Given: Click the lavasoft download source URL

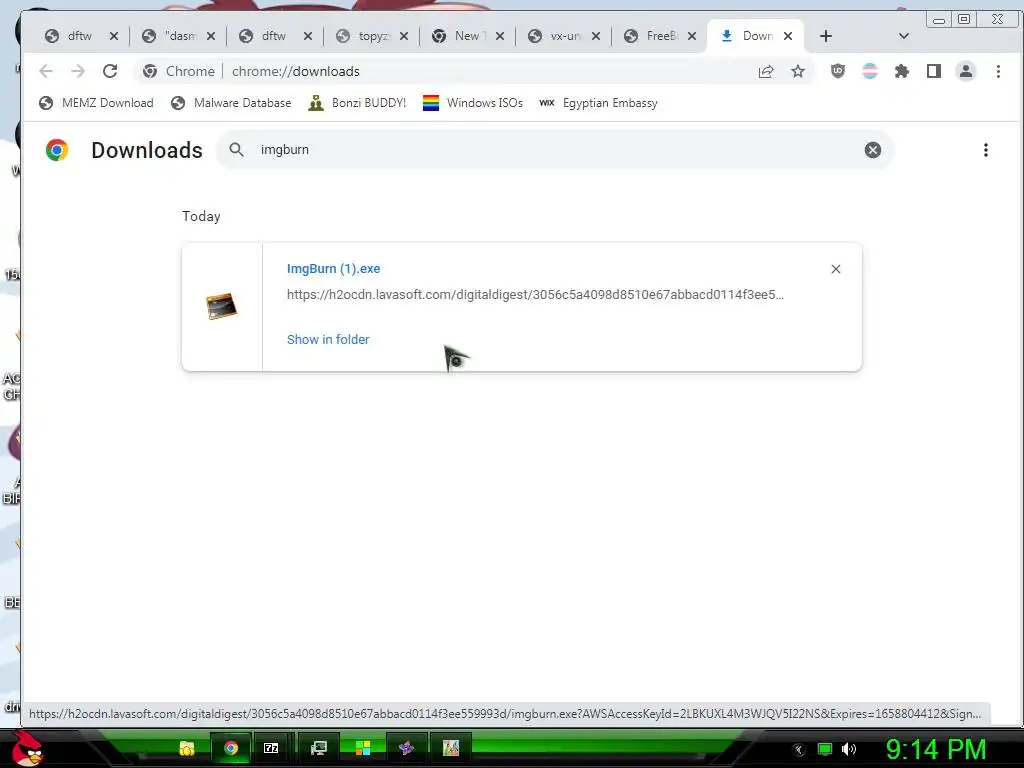Looking at the screenshot, I should pyautogui.click(x=535, y=295).
